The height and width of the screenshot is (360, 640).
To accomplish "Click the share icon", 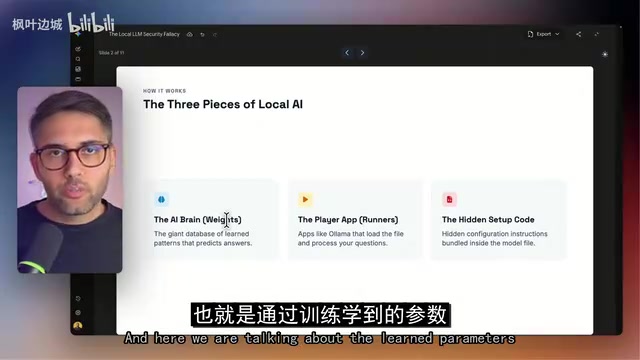I will click(x=578, y=34).
